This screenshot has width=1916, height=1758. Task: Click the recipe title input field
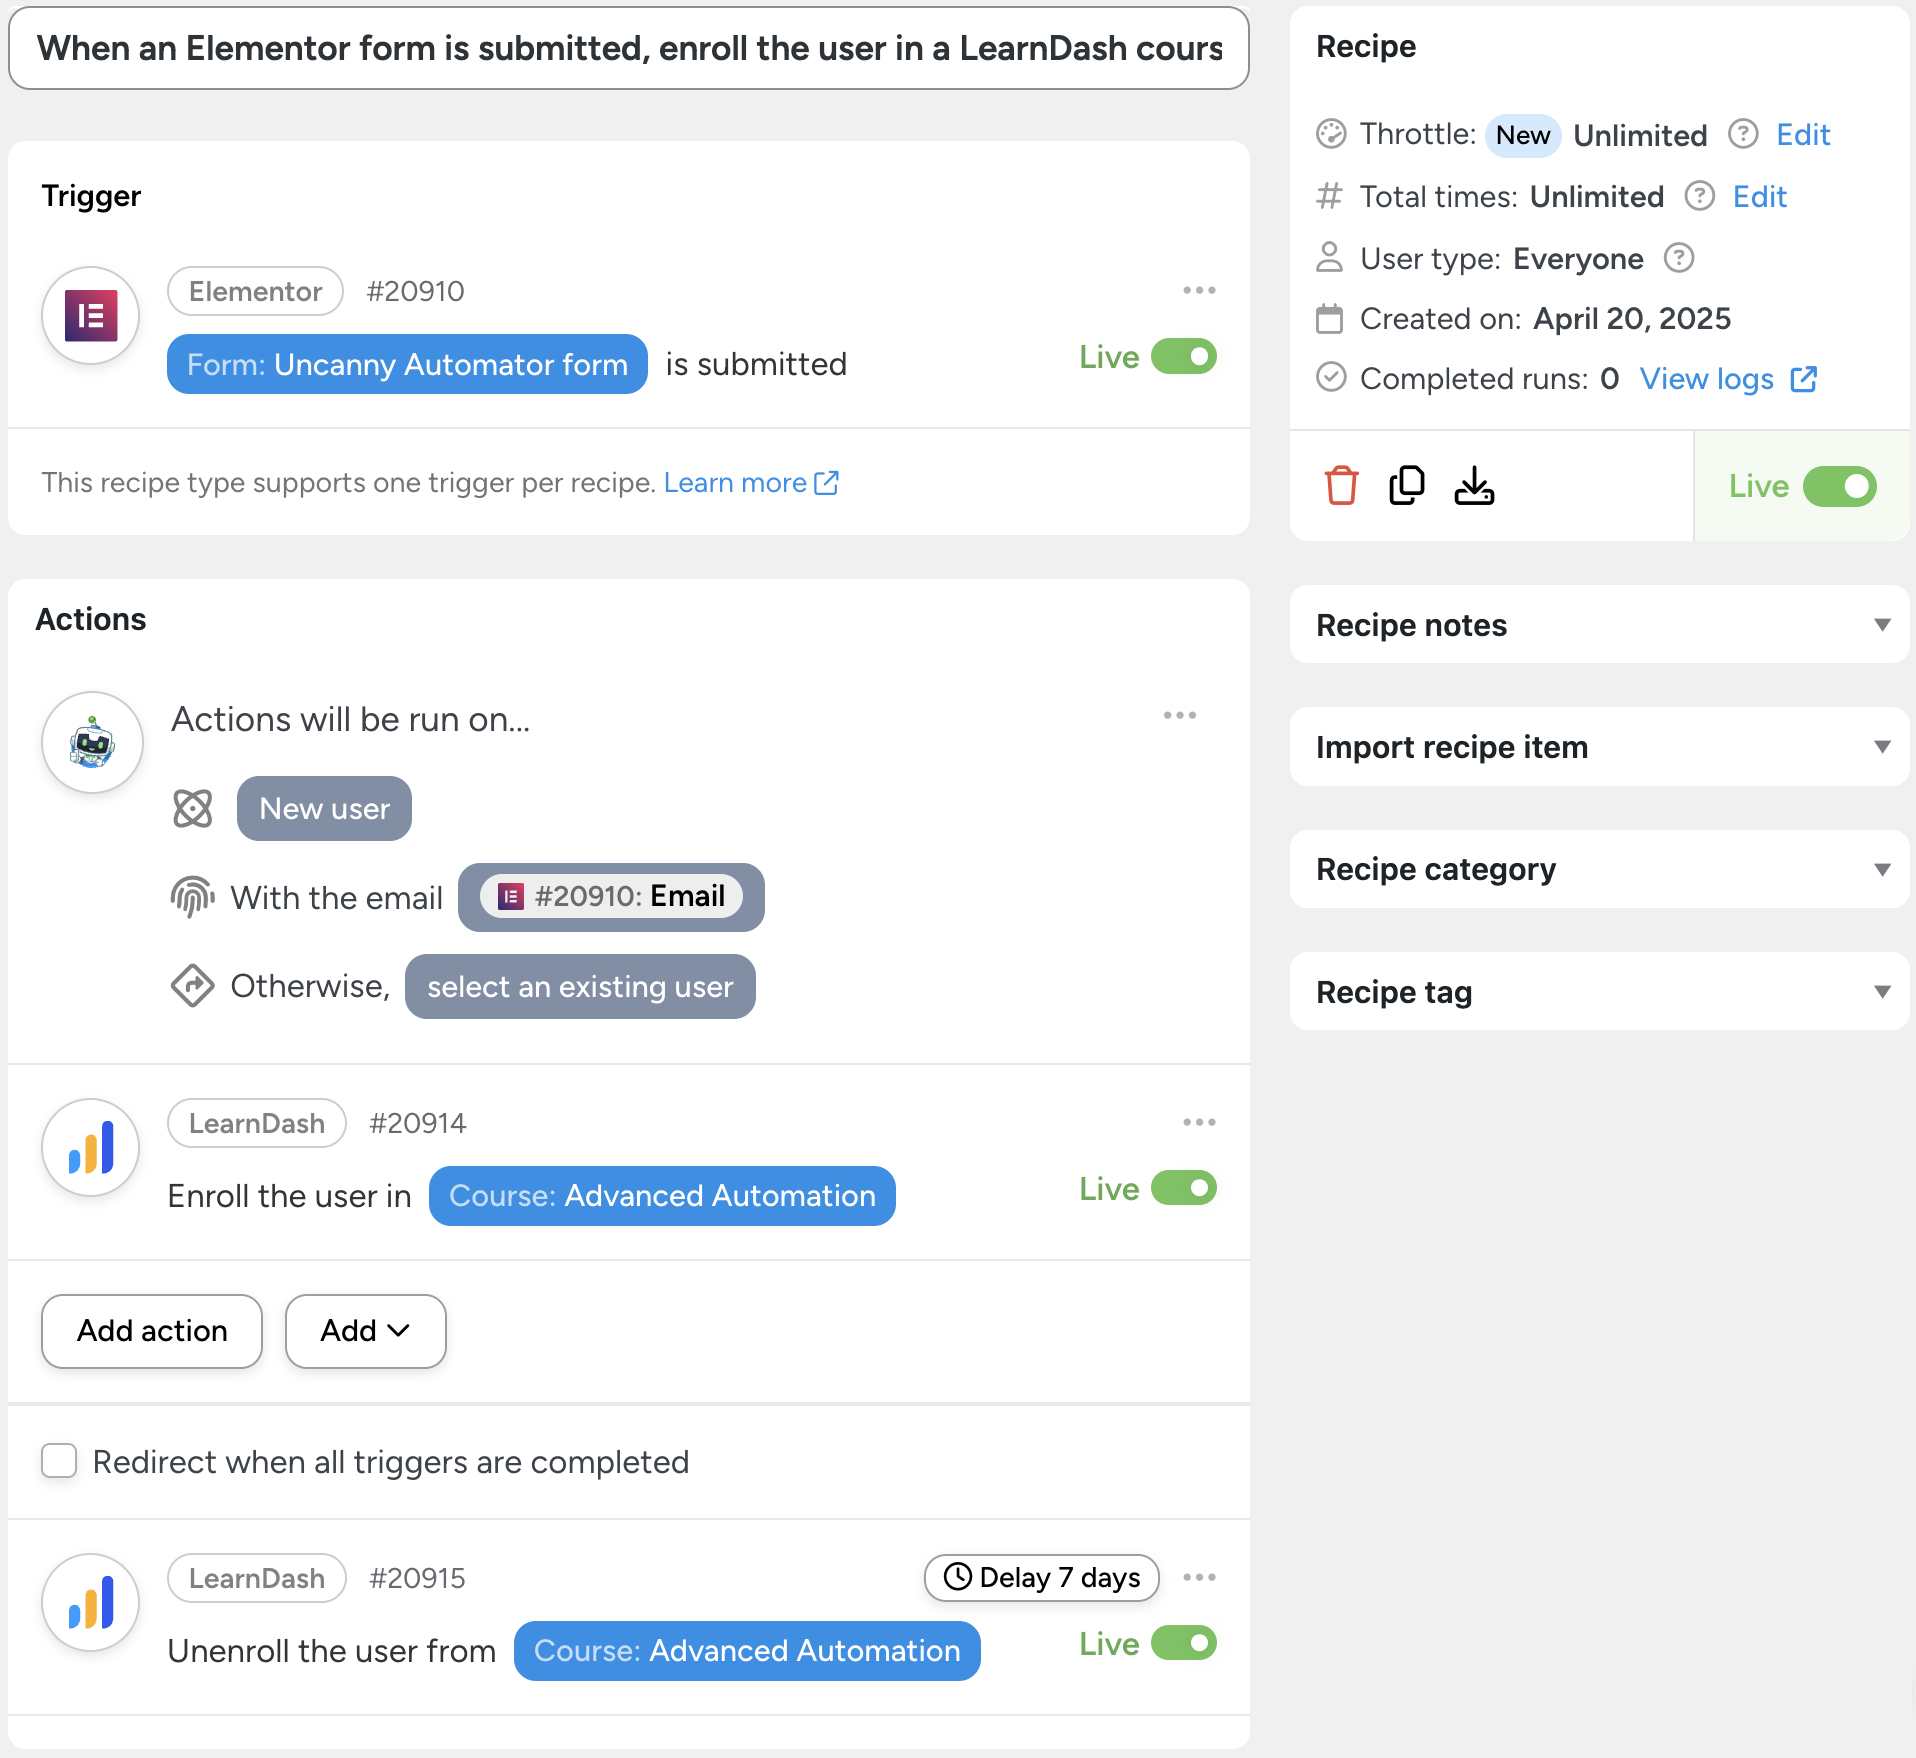pyautogui.click(x=629, y=48)
